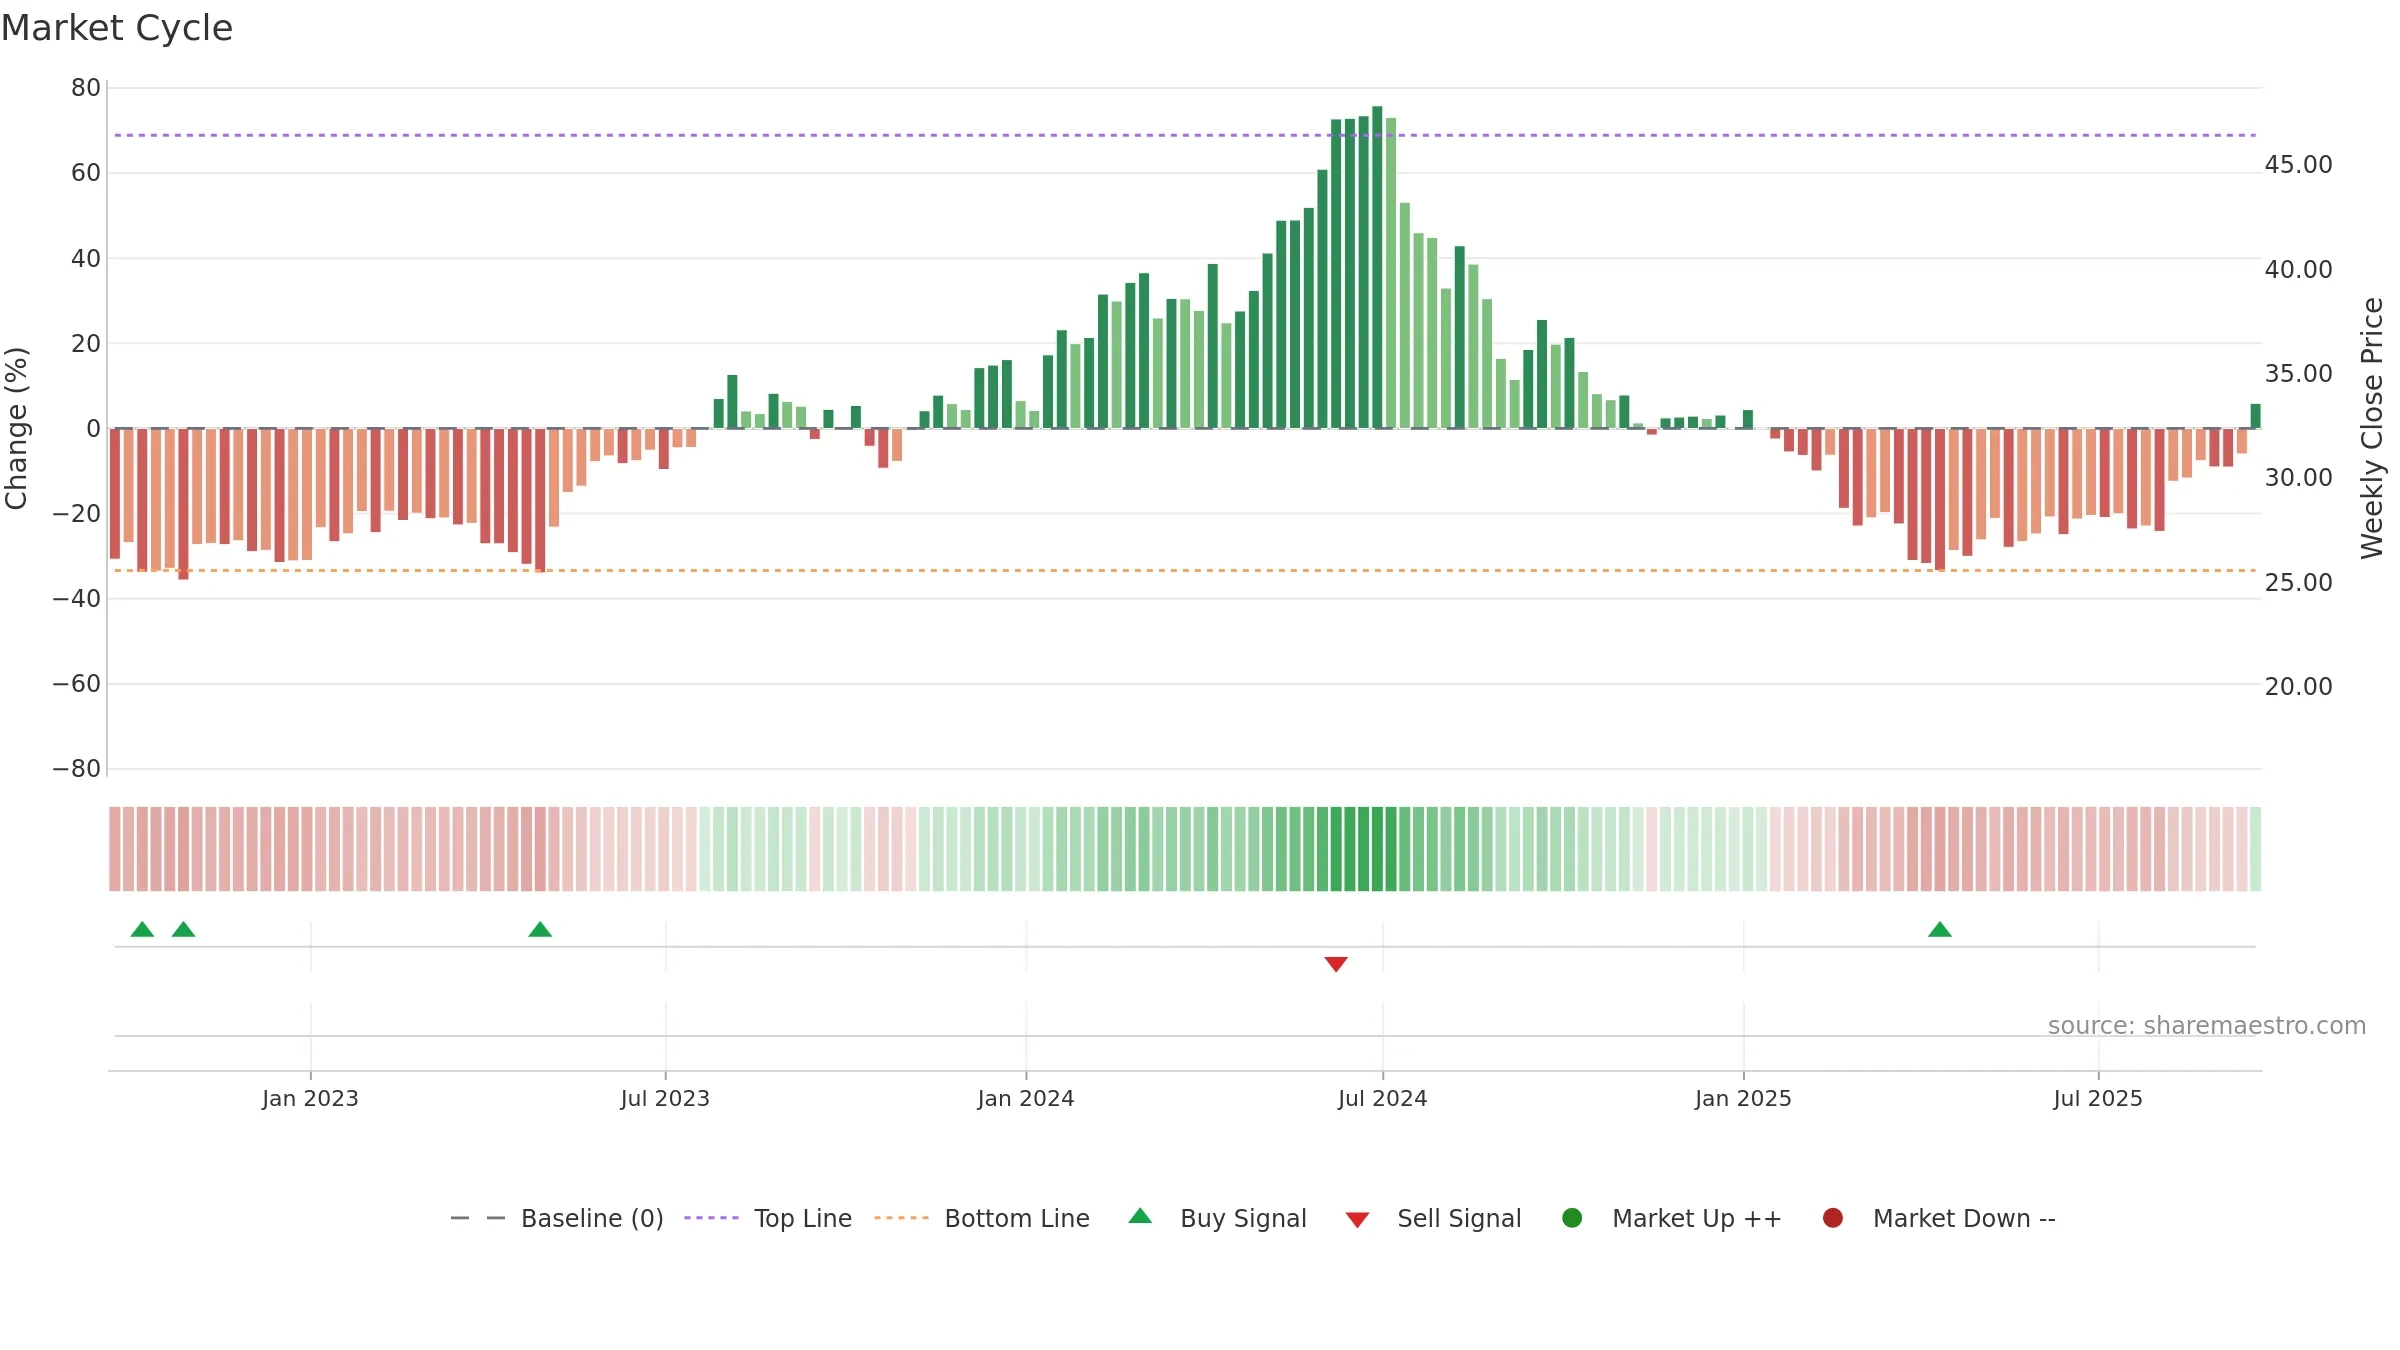The height and width of the screenshot is (1350, 2400).
Task: Toggle the Buy Signal legend label
Action: point(1243,1218)
